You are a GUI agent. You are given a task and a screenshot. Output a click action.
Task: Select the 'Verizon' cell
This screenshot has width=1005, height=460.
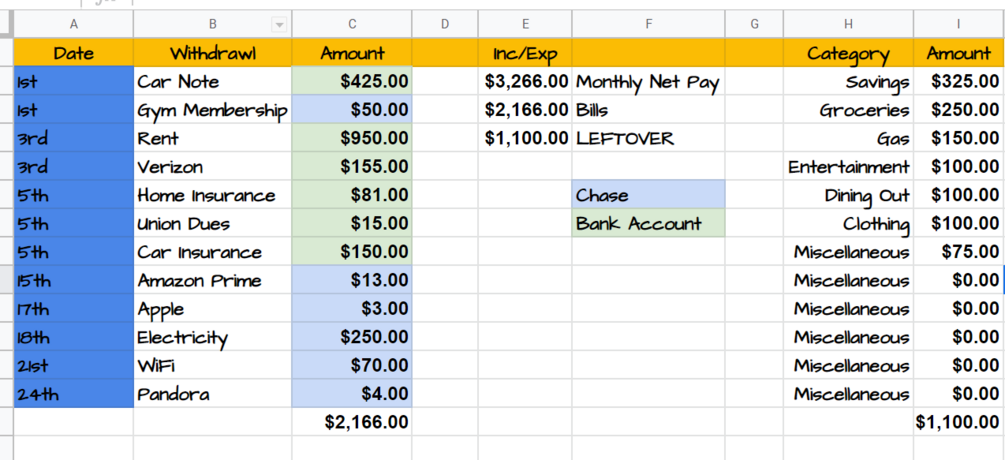click(213, 167)
